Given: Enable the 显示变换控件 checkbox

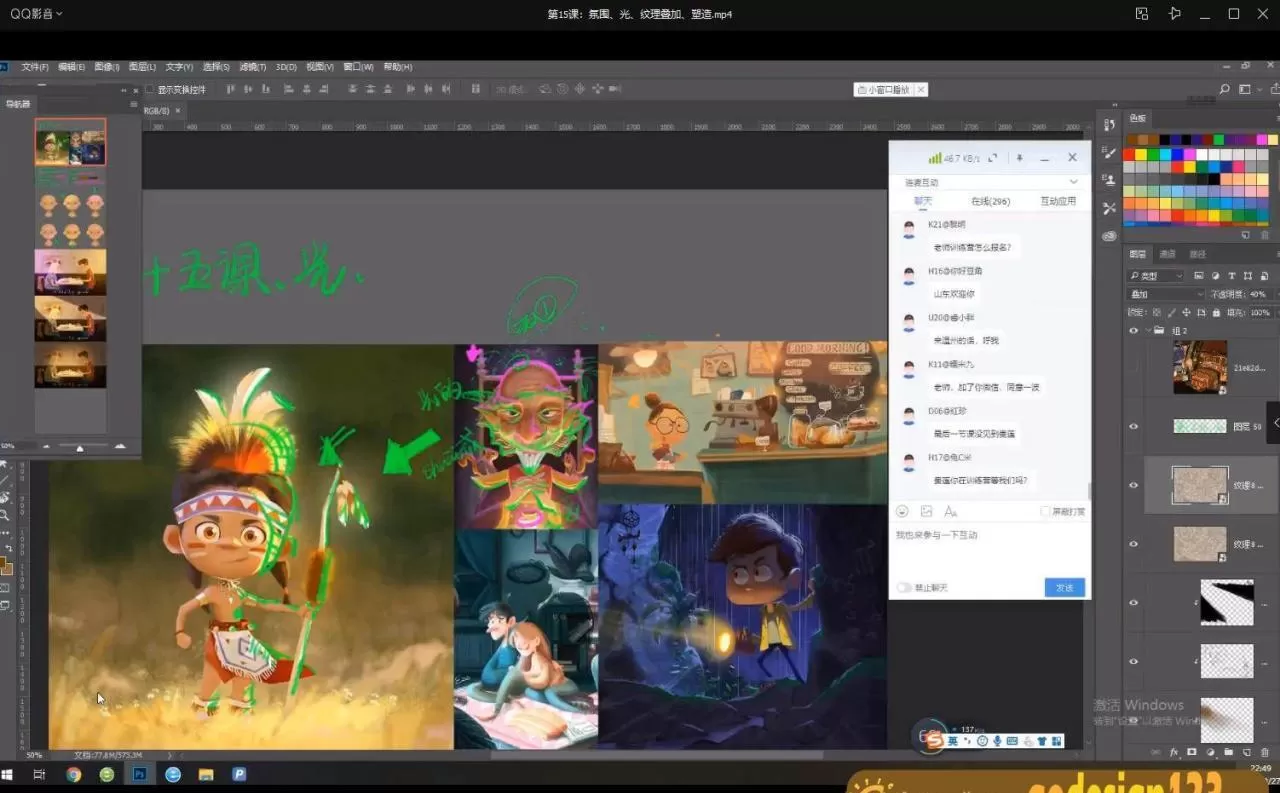Looking at the screenshot, I should click(x=150, y=90).
